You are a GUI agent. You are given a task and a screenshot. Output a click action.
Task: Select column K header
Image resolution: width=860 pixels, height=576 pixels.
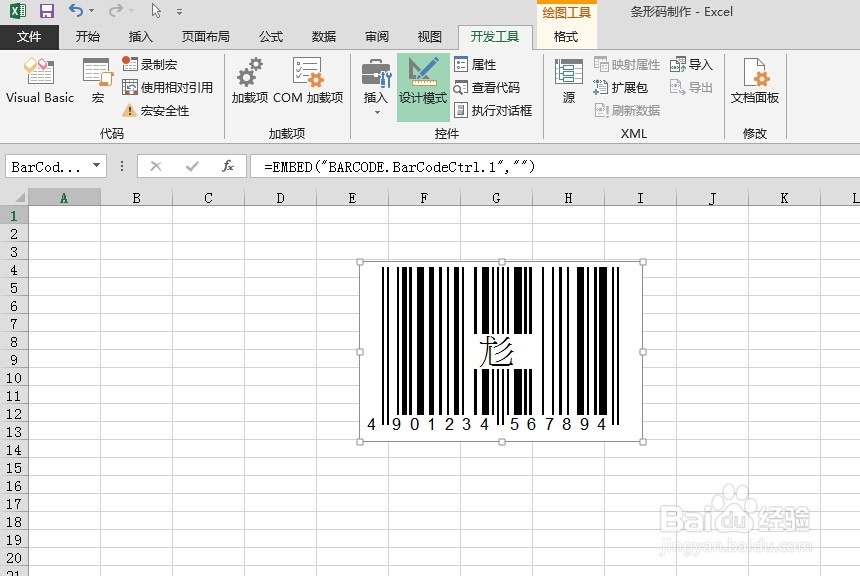coord(784,197)
